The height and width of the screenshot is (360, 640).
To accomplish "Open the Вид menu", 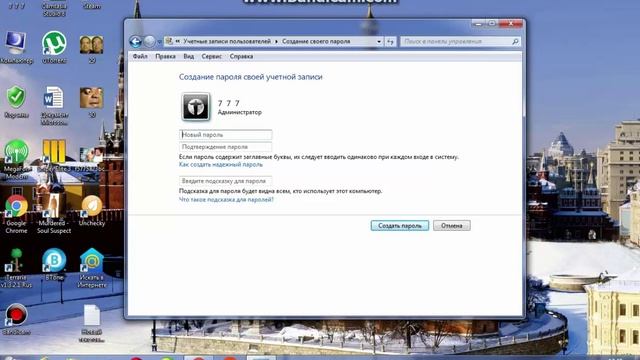I will [x=189, y=56].
